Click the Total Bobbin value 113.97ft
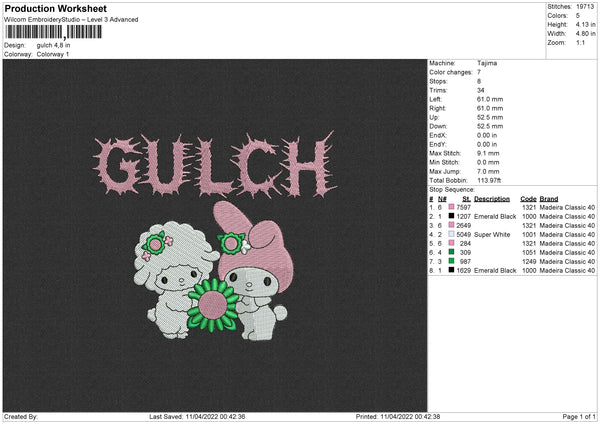600x424 pixels. [489, 180]
